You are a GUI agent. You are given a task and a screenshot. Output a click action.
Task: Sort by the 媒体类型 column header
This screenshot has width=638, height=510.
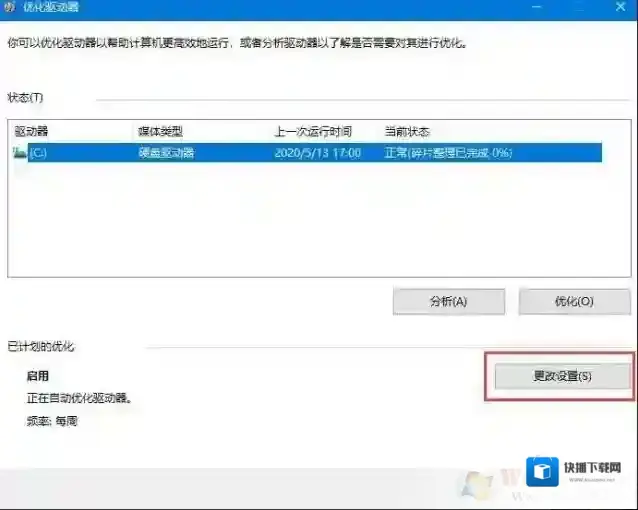(x=160, y=132)
